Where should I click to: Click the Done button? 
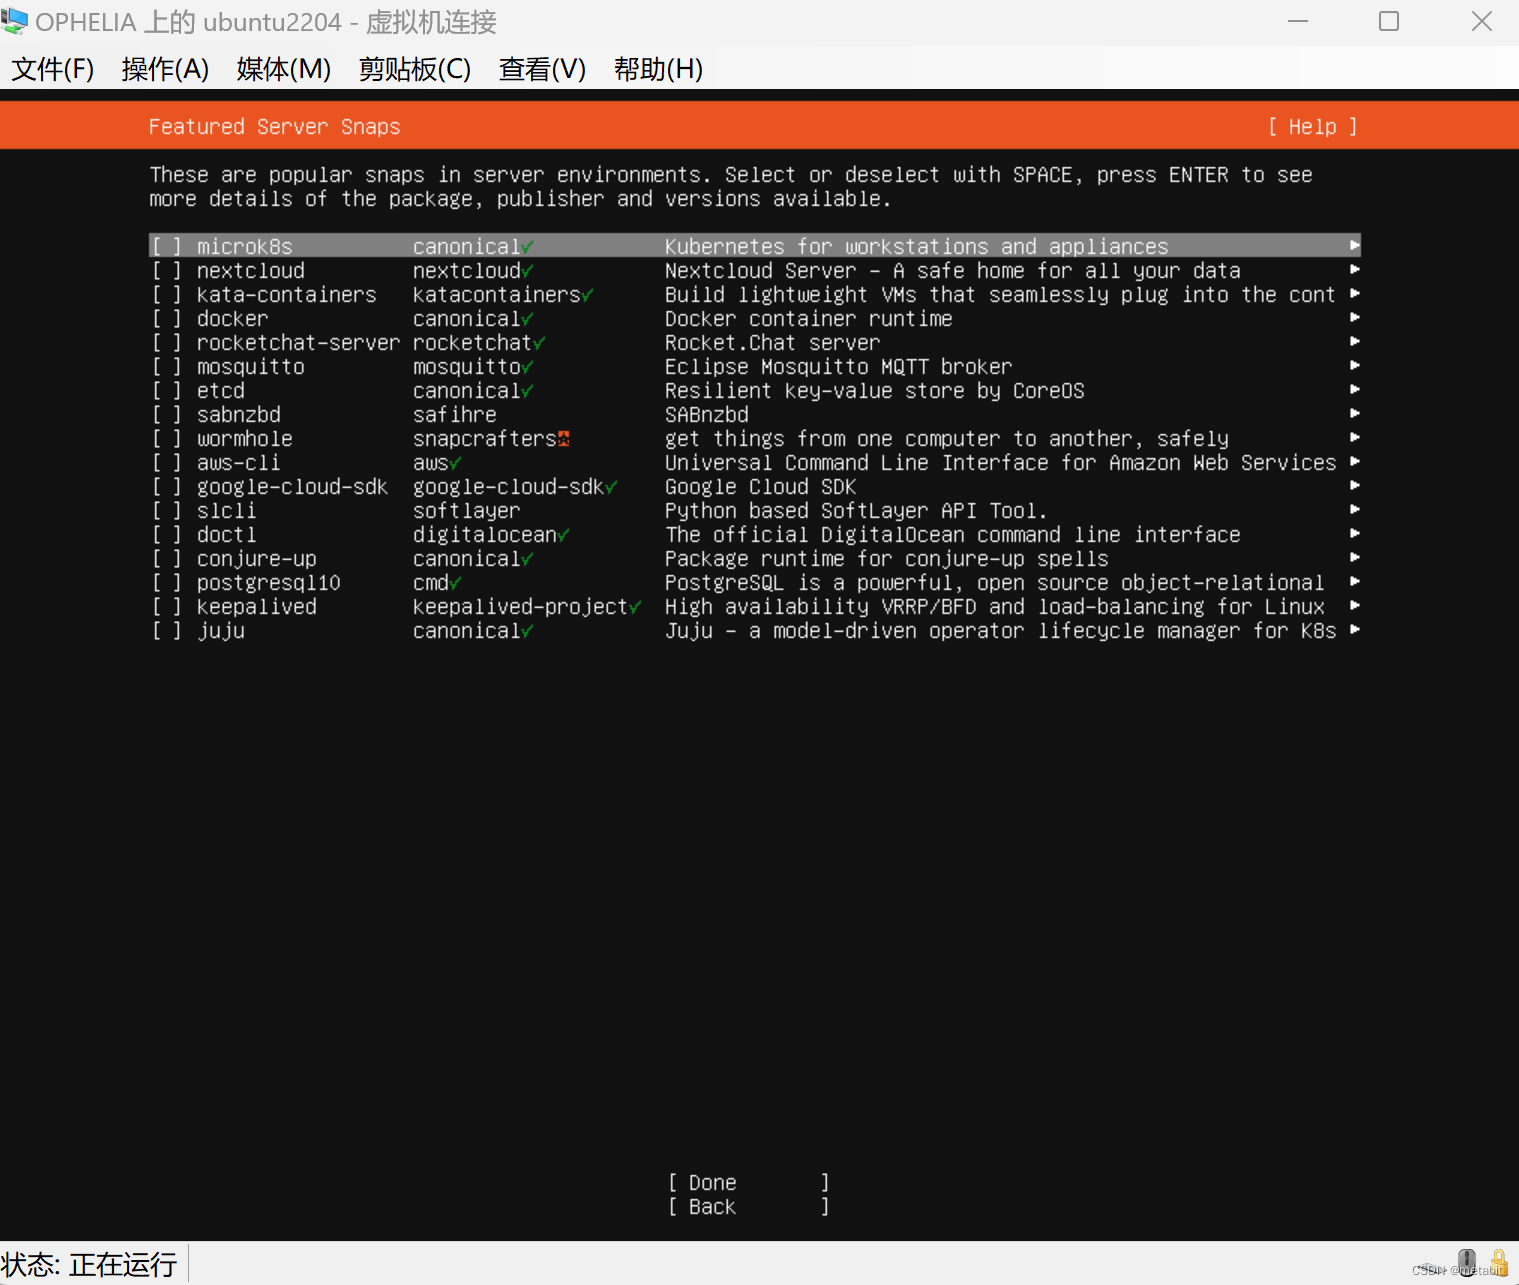[749, 1183]
